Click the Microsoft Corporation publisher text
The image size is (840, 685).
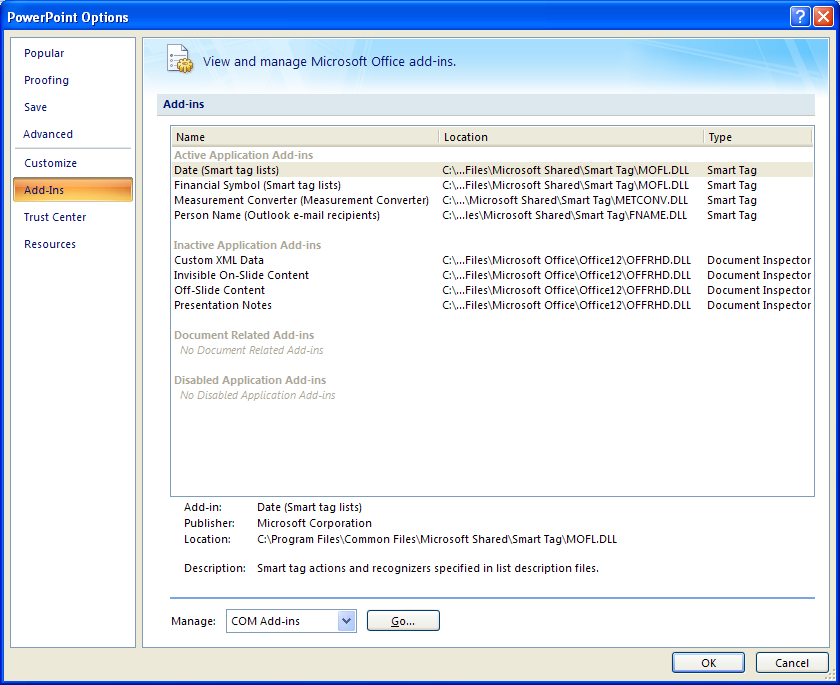[x=314, y=523]
